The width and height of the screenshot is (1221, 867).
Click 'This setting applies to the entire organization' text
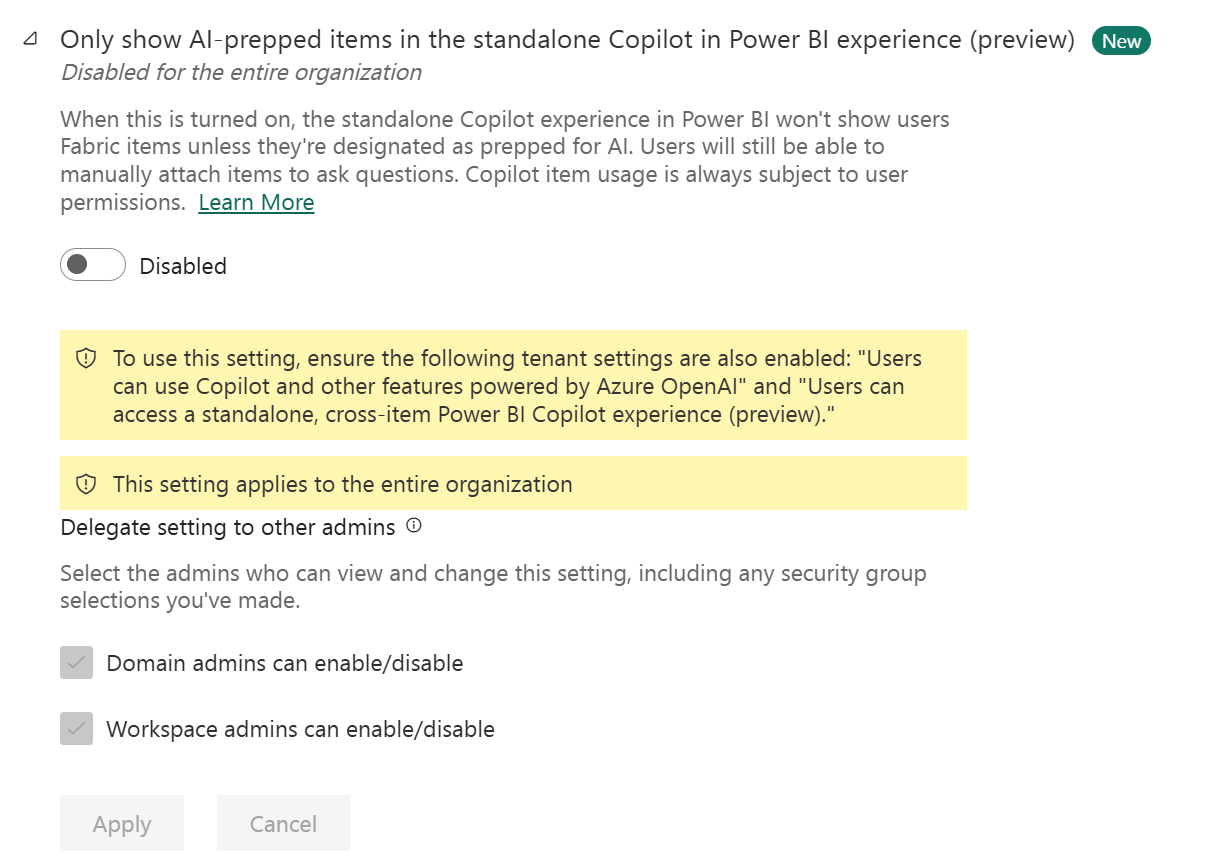[x=342, y=484]
